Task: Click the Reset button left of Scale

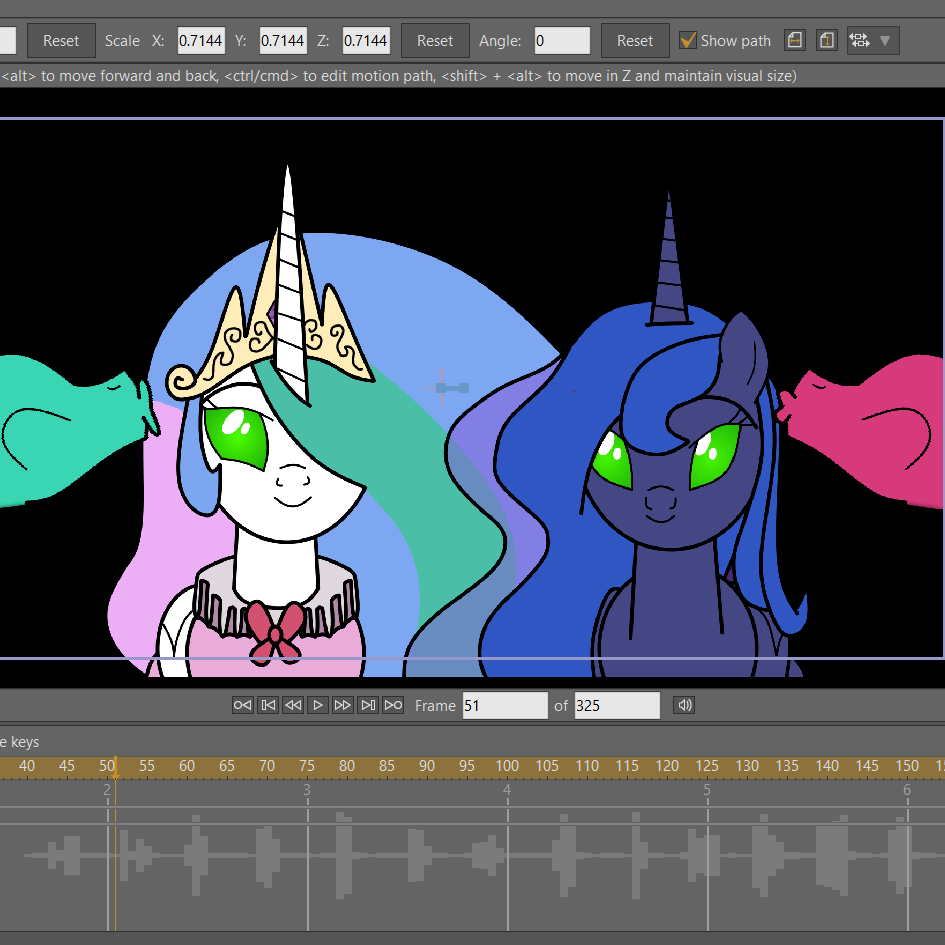Action: [x=61, y=40]
